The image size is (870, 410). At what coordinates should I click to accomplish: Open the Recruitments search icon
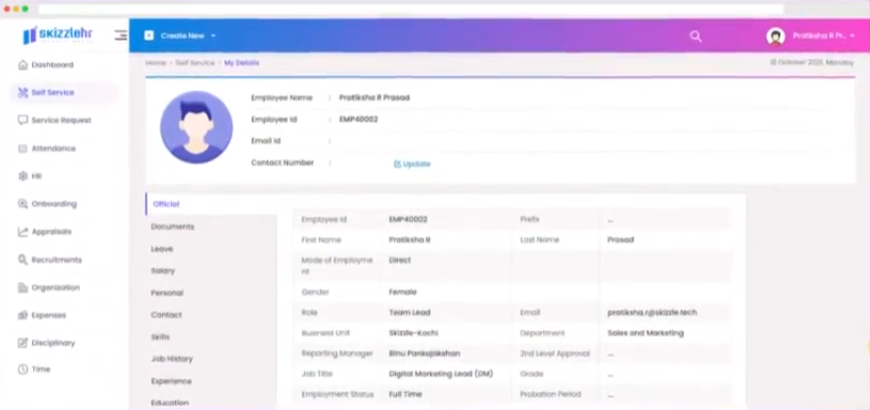click(23, 260)
